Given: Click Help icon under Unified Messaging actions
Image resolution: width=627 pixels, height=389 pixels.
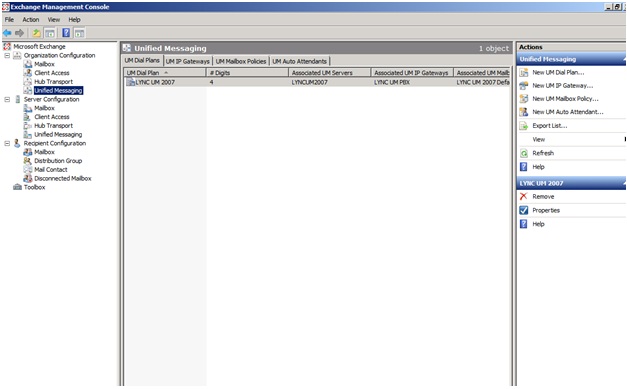Looking at the screenshot, I should coord(523,167).
